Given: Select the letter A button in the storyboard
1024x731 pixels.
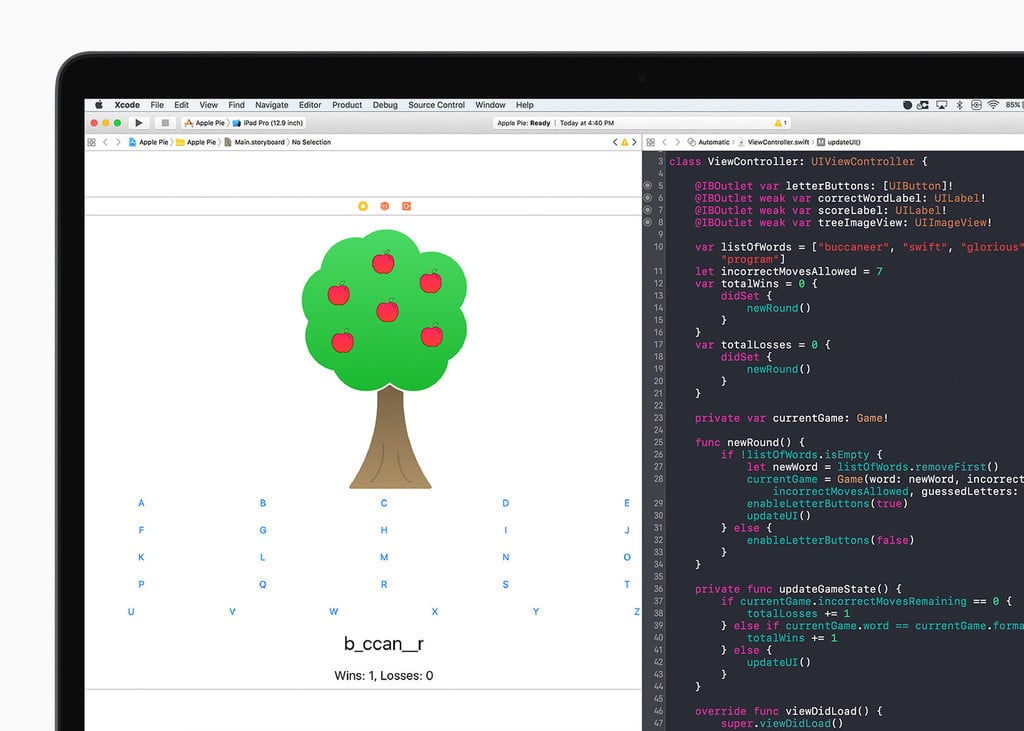Looking at the screenshot, I should click(141, 503).
